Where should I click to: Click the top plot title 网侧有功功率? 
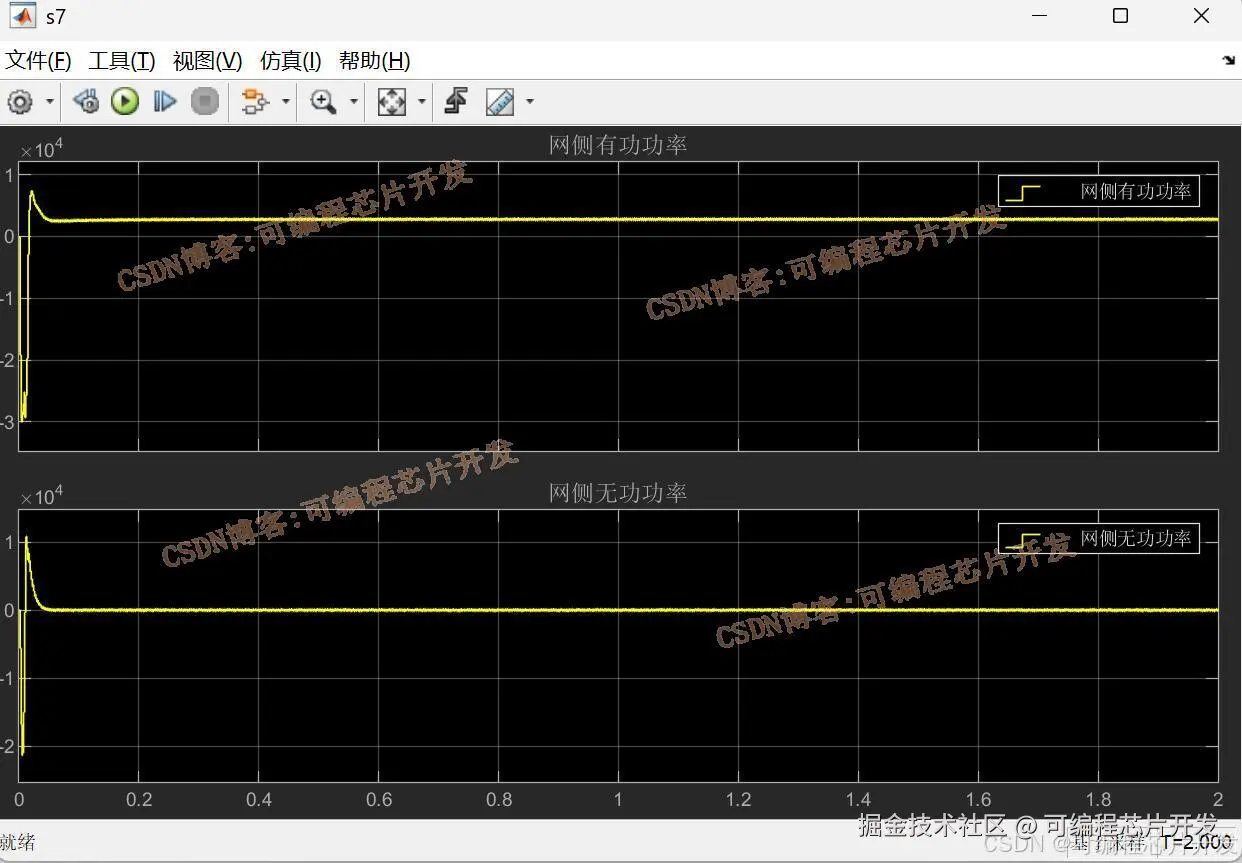point(618,145)
